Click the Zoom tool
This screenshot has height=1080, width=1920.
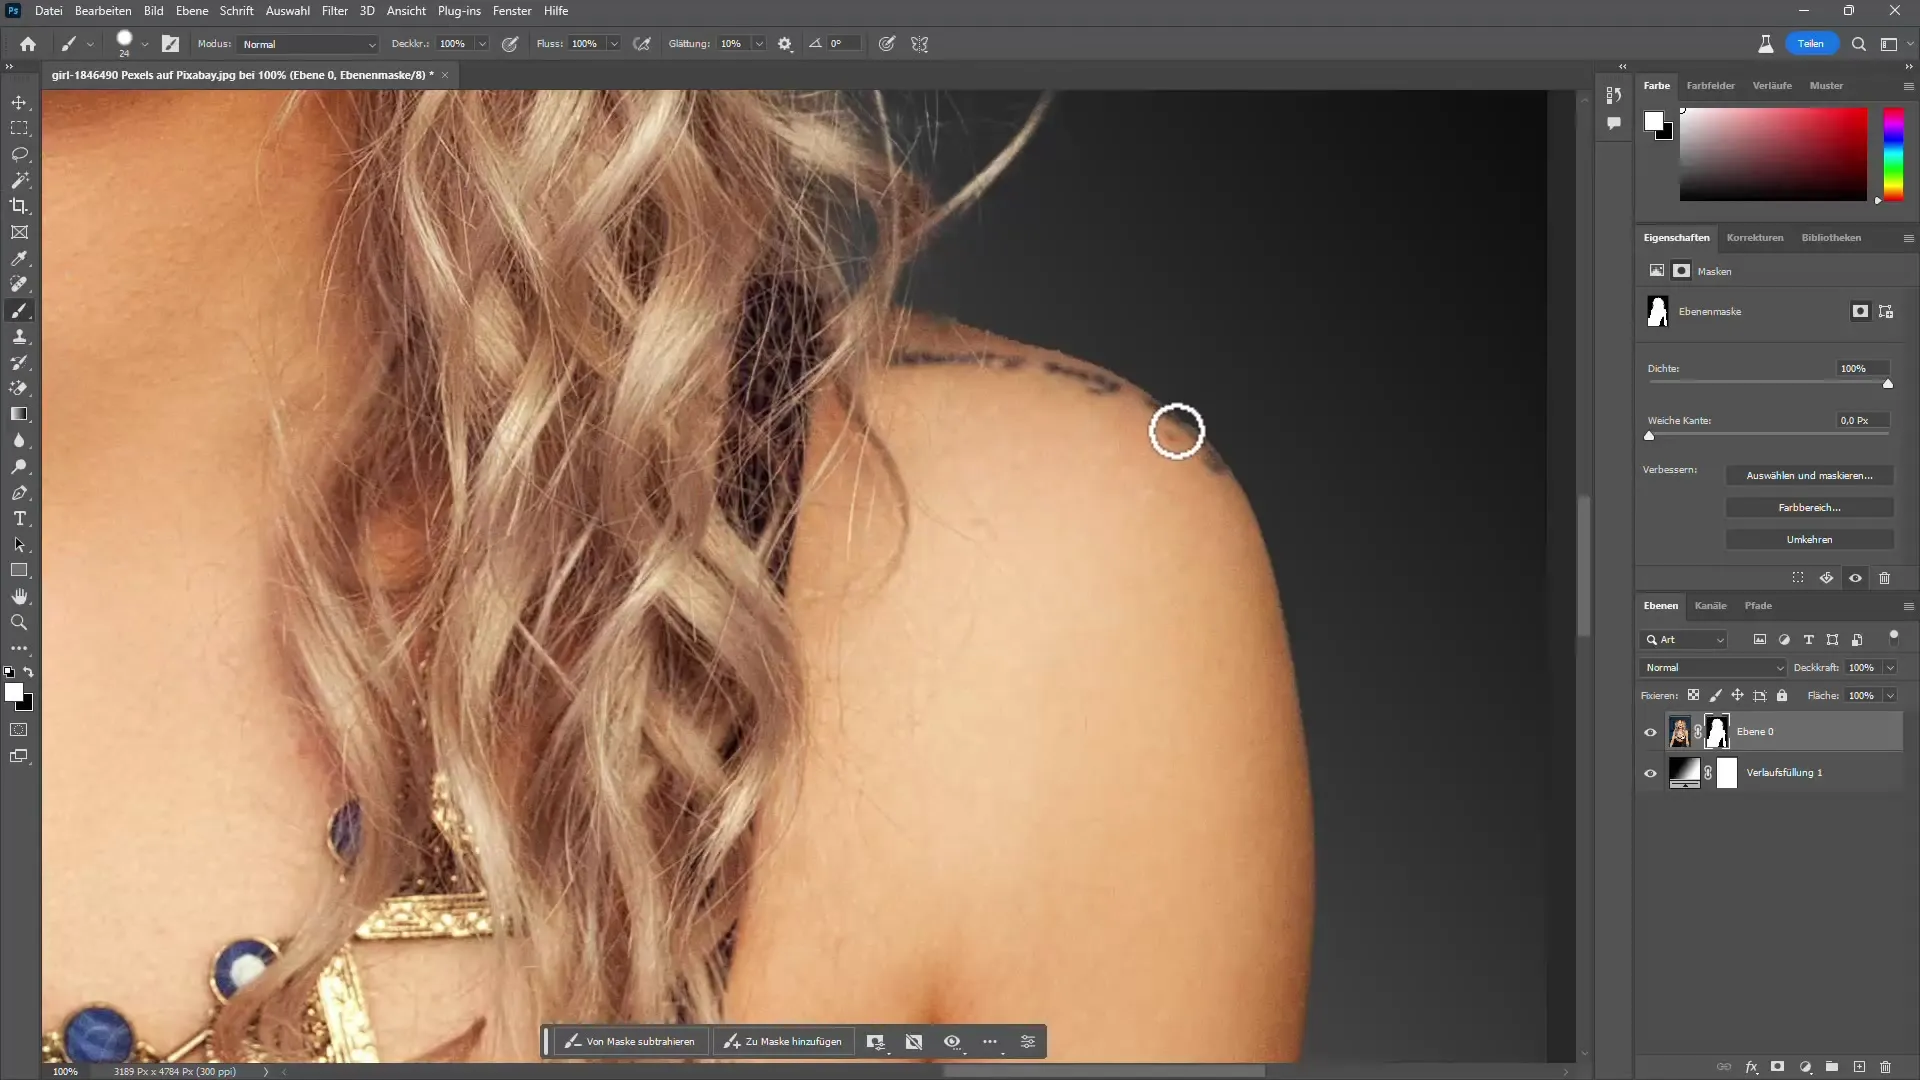(x=18, y=621)
